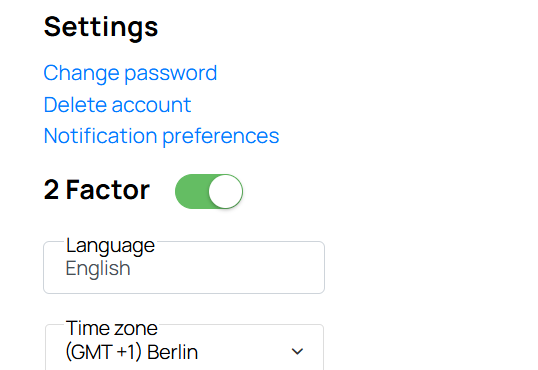Click the word preferences in the Notification link

click(221, 137)
